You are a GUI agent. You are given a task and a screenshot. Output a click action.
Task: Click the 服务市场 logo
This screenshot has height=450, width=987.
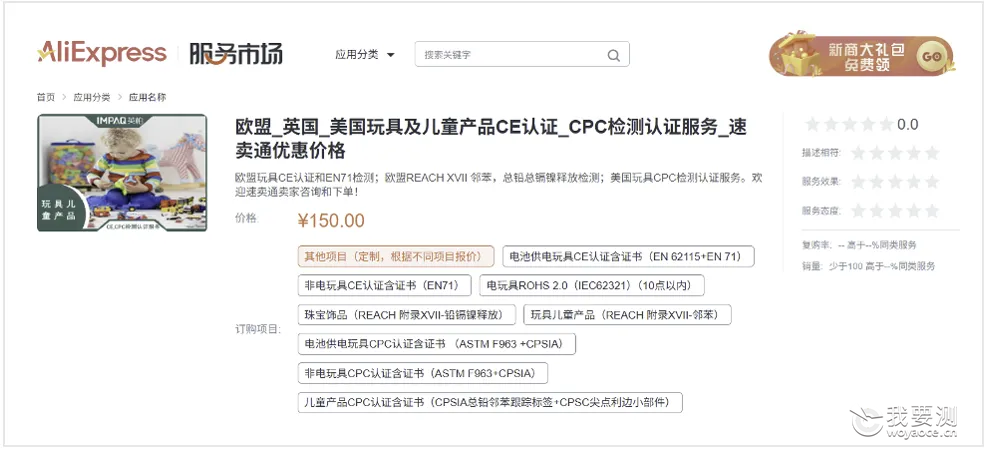[236, 54]
